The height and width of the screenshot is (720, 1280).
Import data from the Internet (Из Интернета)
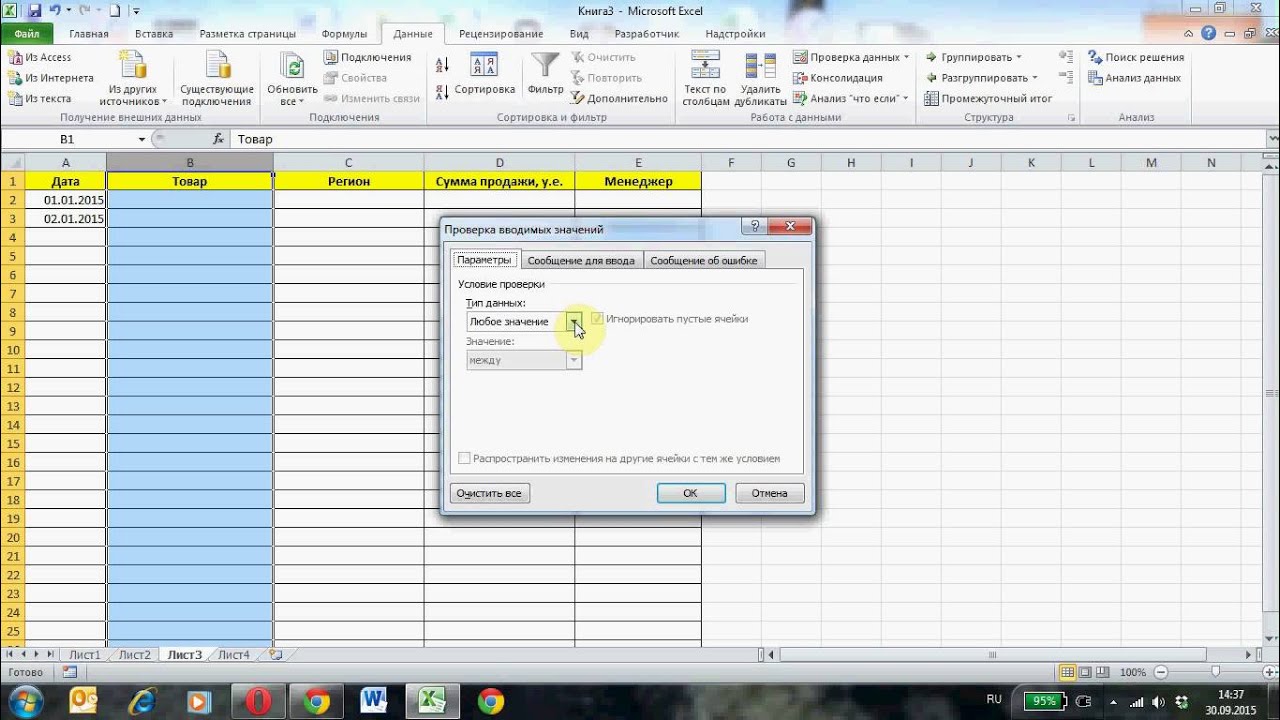click(50, 78)
